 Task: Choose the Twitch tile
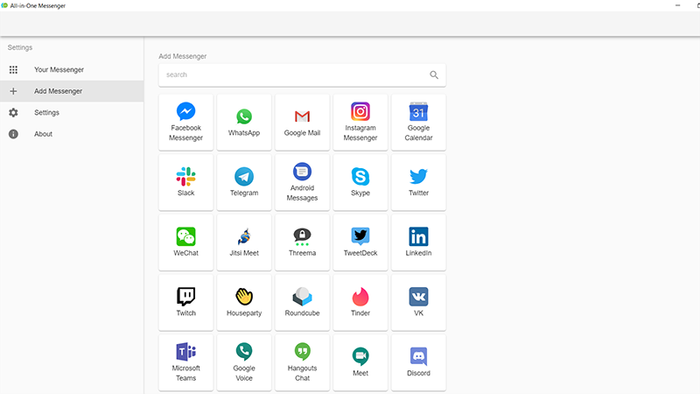coord(186,303)
